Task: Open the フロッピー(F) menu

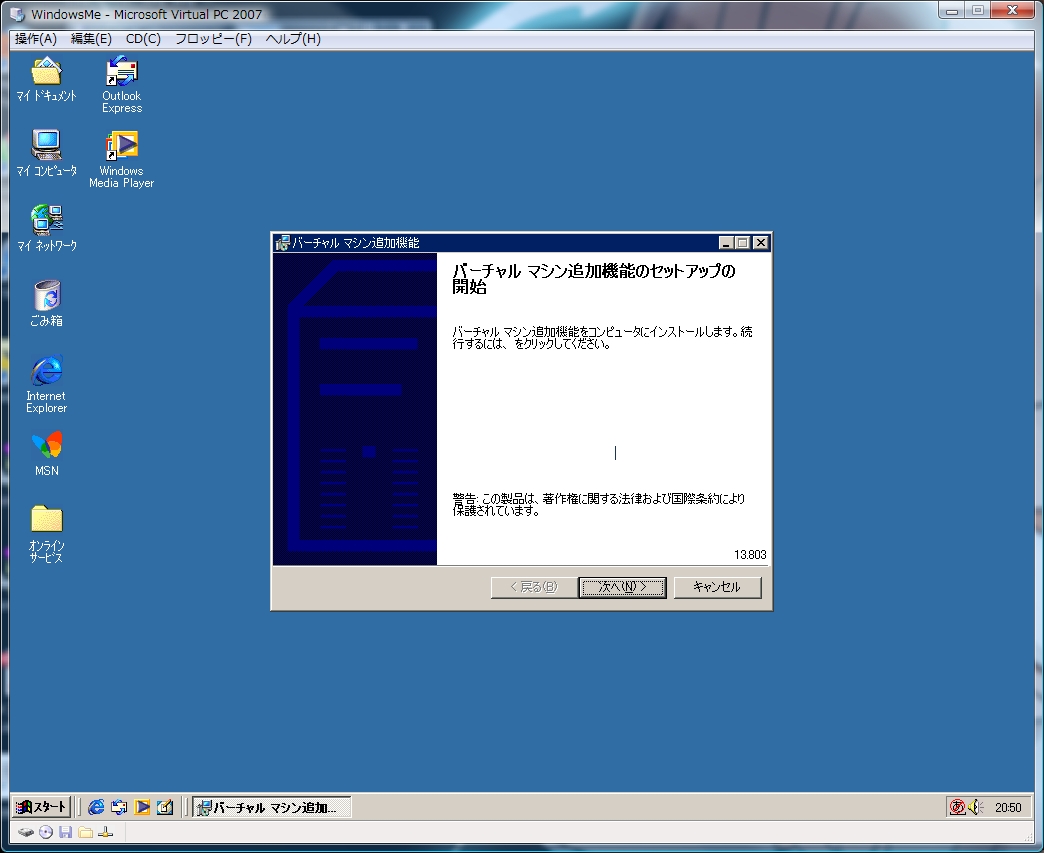Action: (x=213, y=39)
